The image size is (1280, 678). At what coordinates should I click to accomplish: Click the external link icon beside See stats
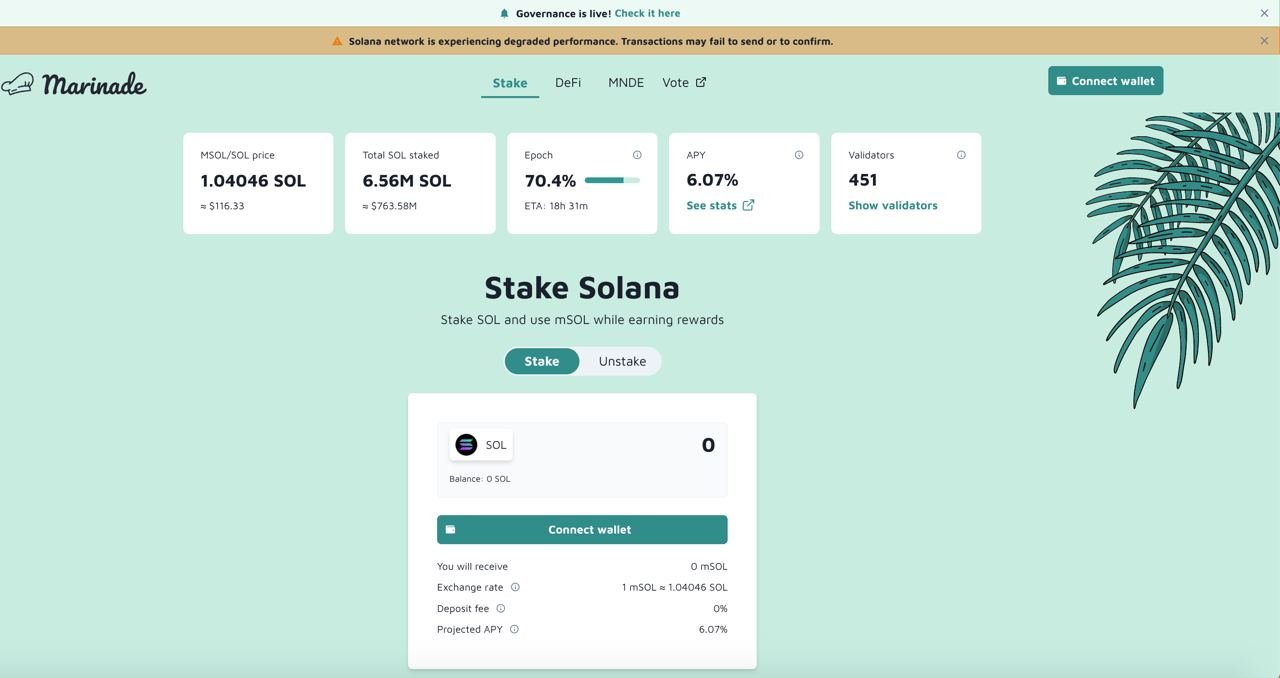tap(748, 205)
